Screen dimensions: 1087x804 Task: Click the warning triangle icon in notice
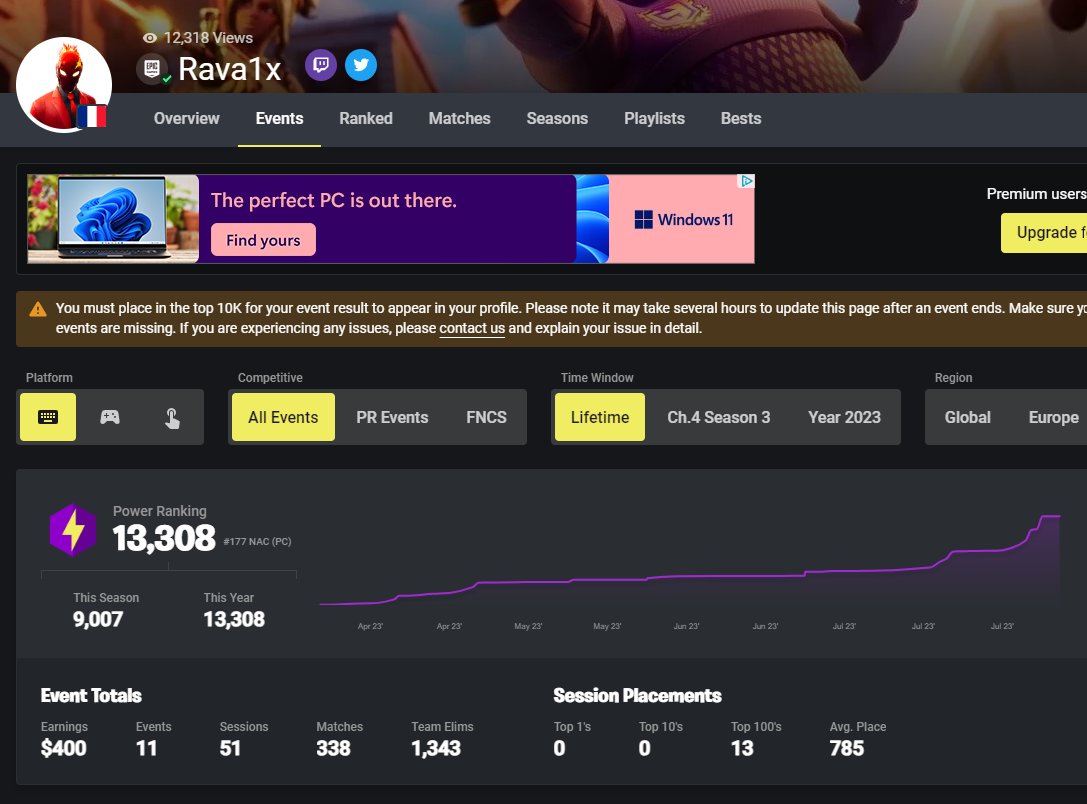pos(38,309)
